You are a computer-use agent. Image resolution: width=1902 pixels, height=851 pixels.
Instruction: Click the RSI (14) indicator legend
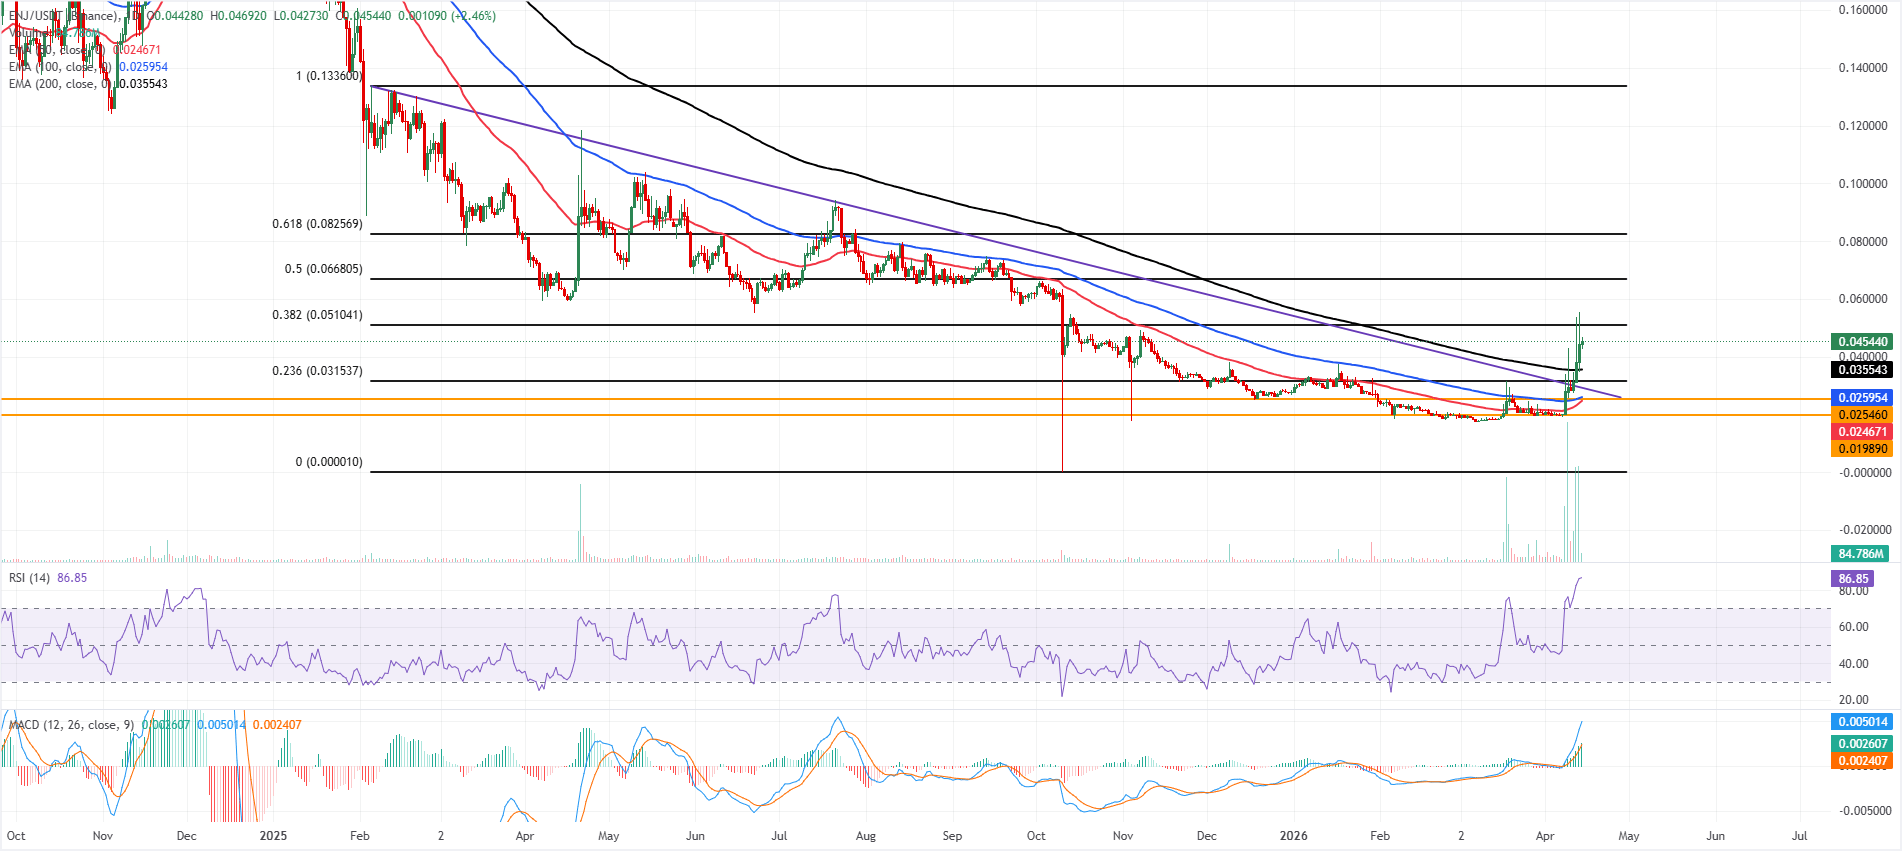click(x=30, y=578)
